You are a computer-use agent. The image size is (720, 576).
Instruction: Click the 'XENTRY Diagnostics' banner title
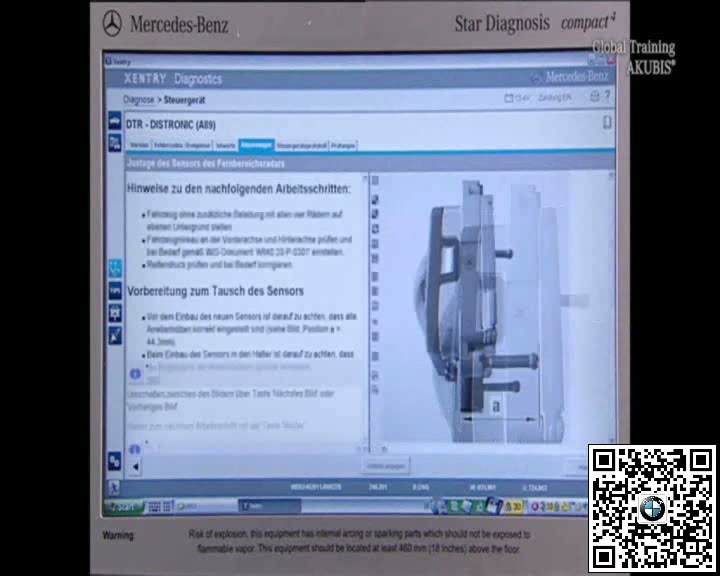click(173, 79)
